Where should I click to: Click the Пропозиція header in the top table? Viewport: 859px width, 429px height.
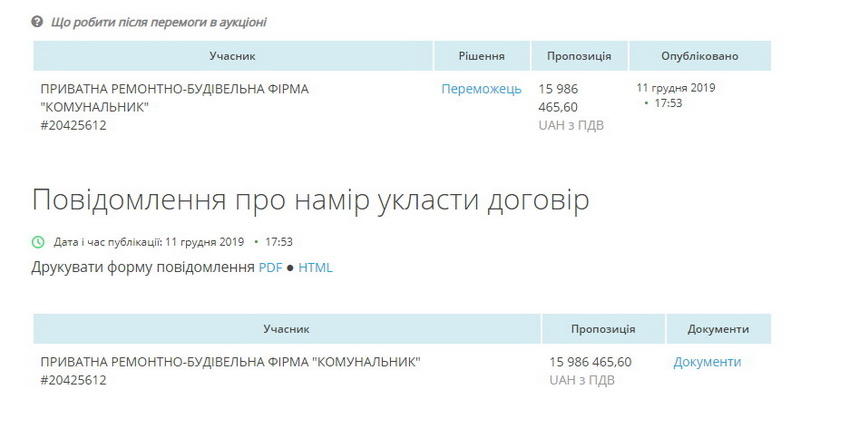pos(578,56)
